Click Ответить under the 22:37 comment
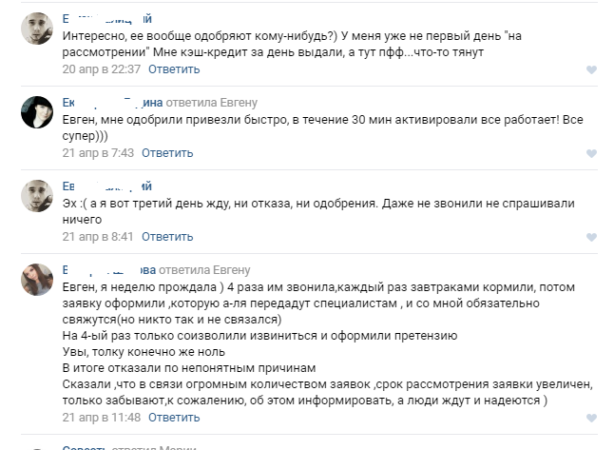Screen dimensions: 614x450 (174, 69)
